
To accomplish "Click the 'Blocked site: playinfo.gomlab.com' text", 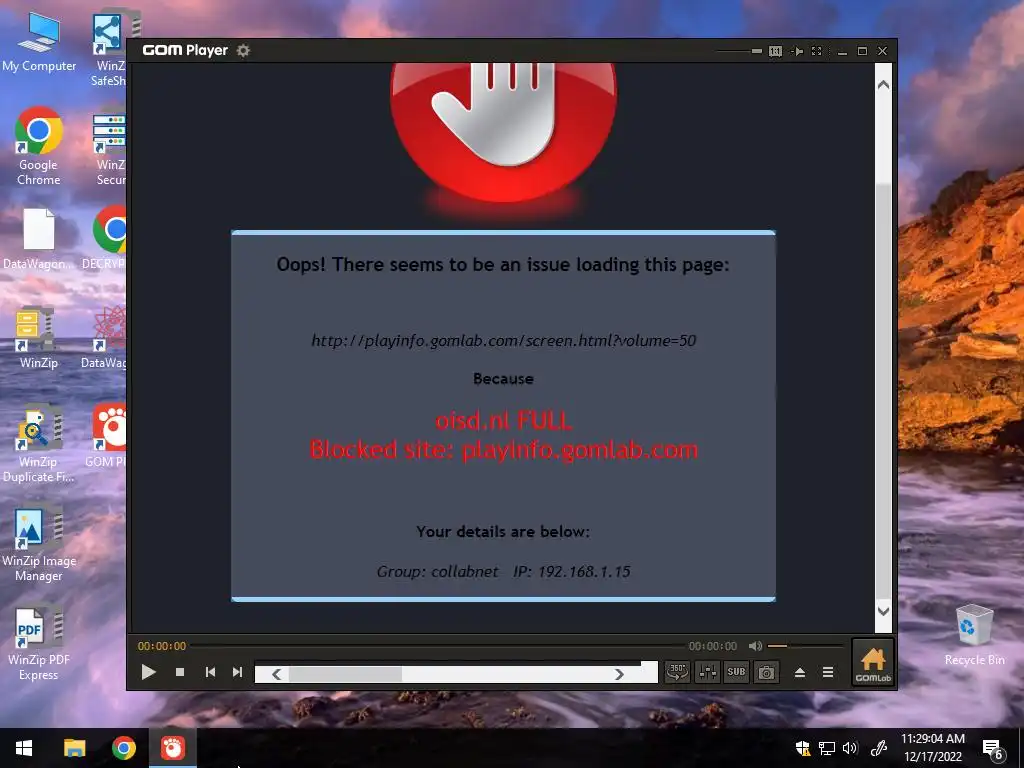I will coord(504,449).
